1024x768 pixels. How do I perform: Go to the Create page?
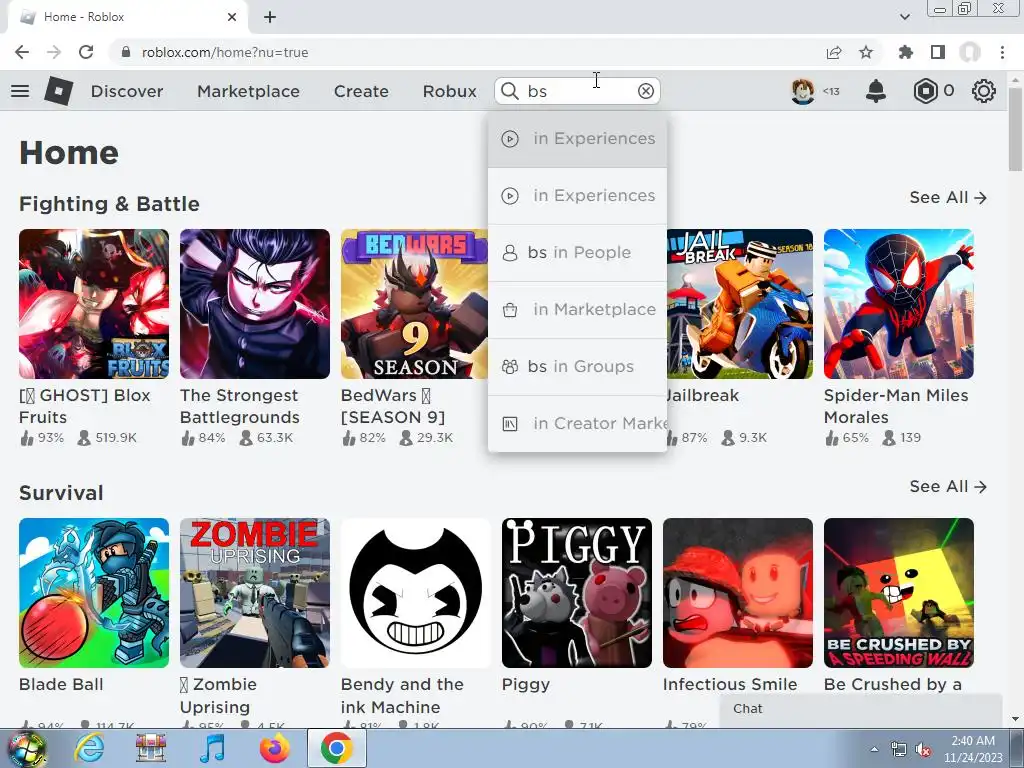361,91
